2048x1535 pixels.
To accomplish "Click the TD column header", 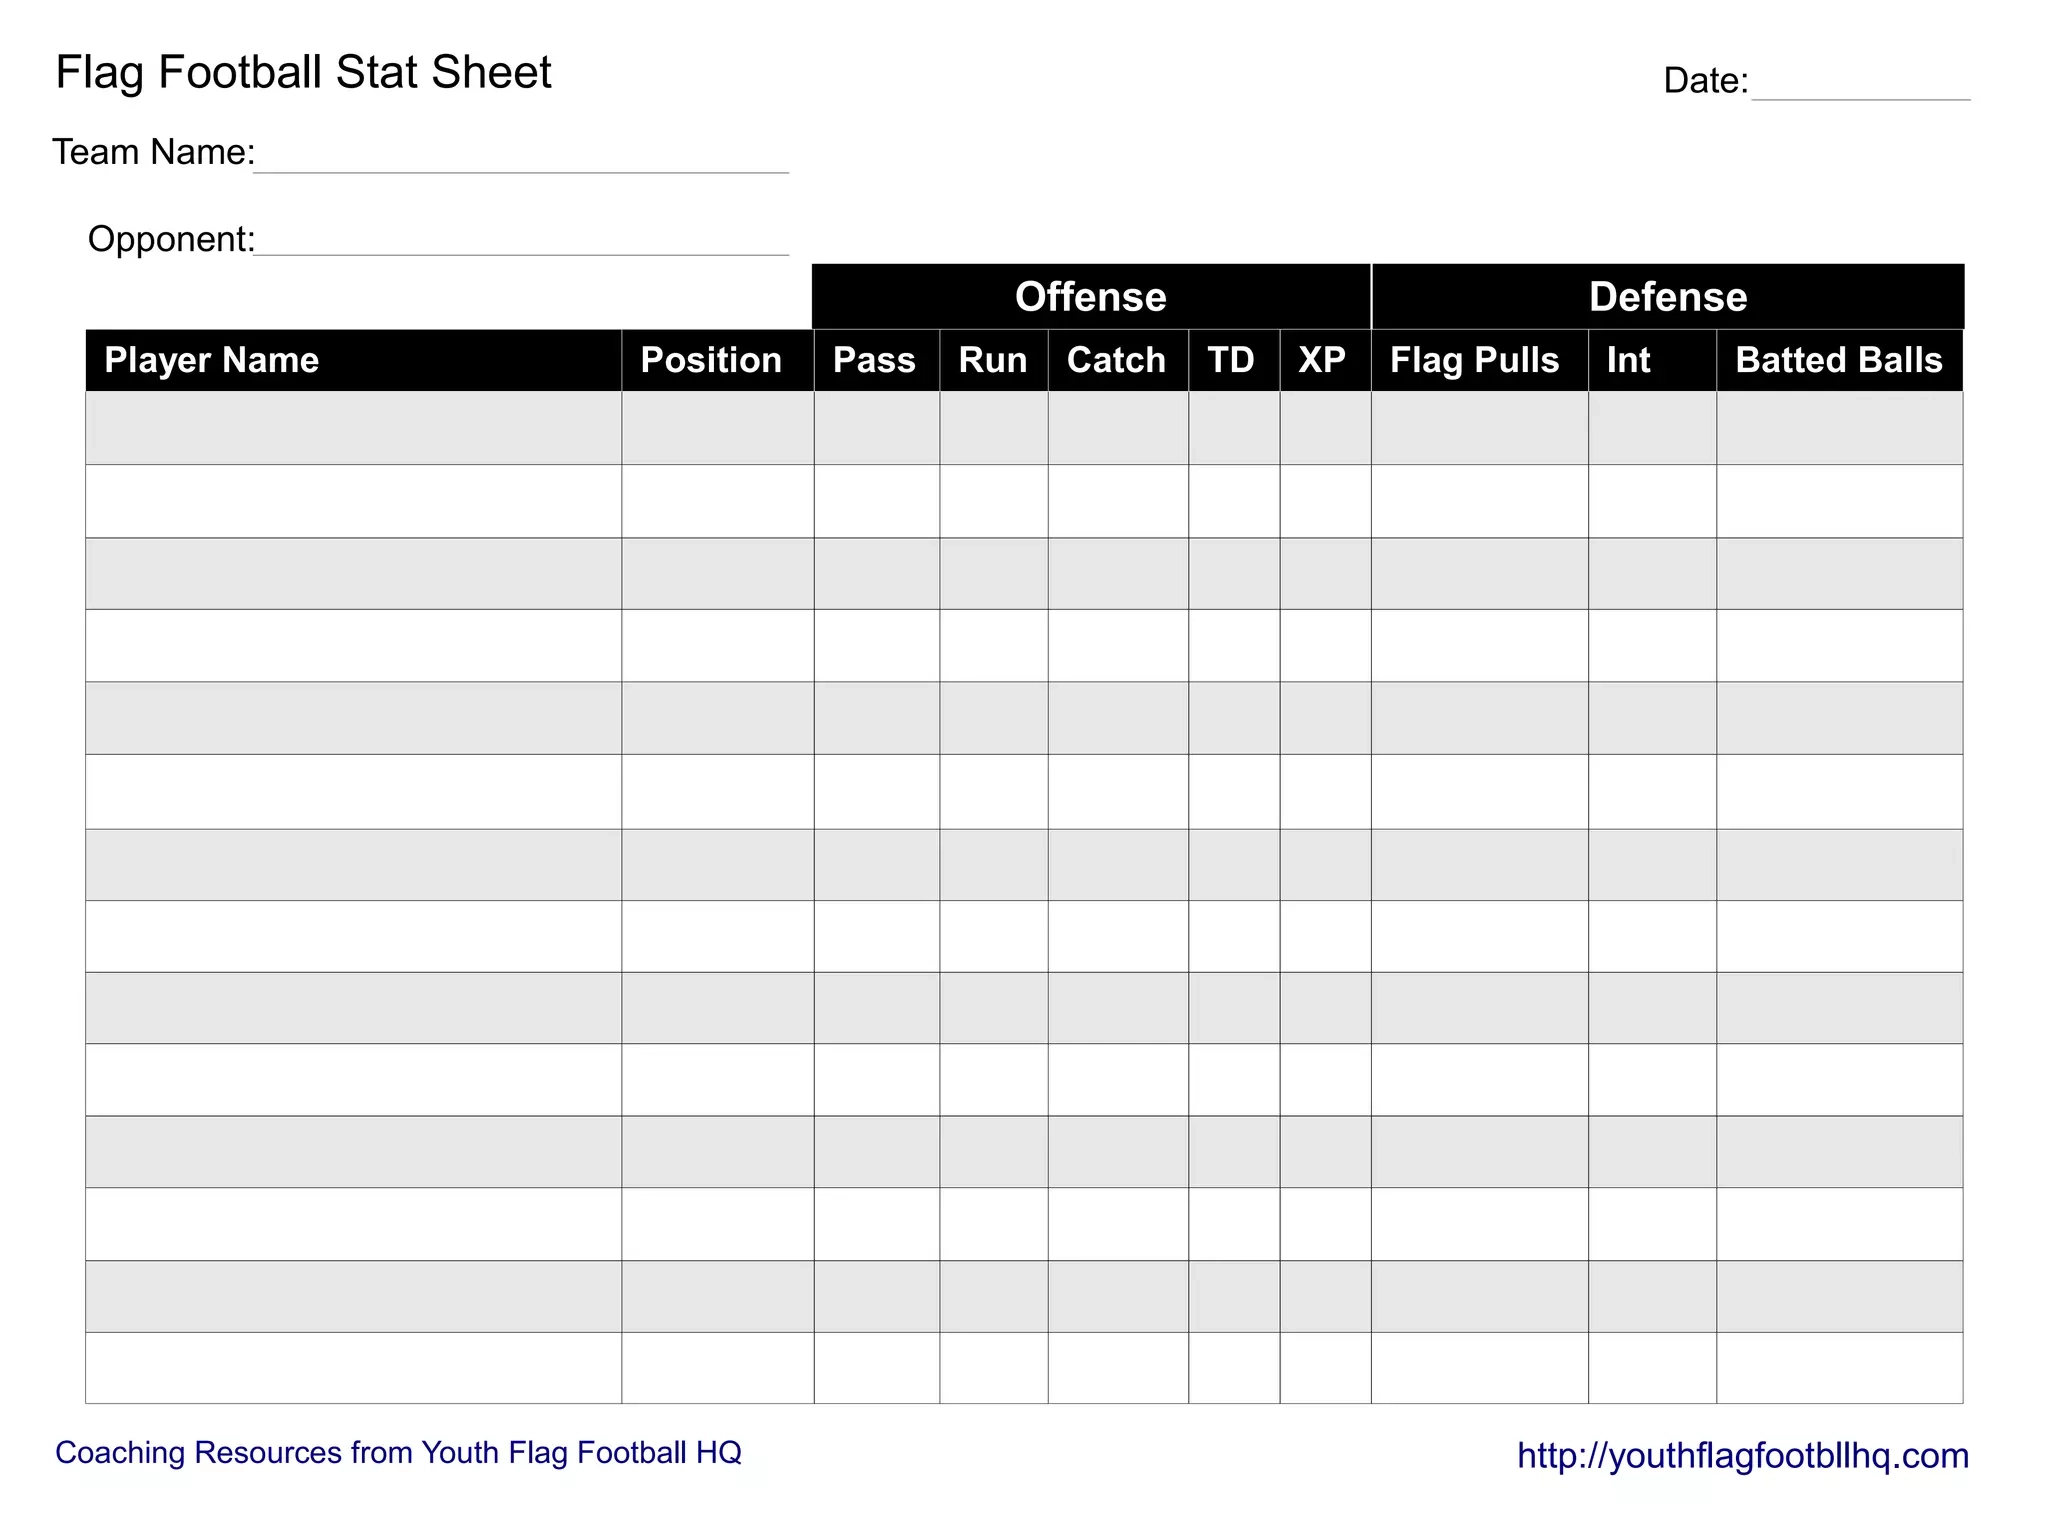I will (x=1232, y=360).
